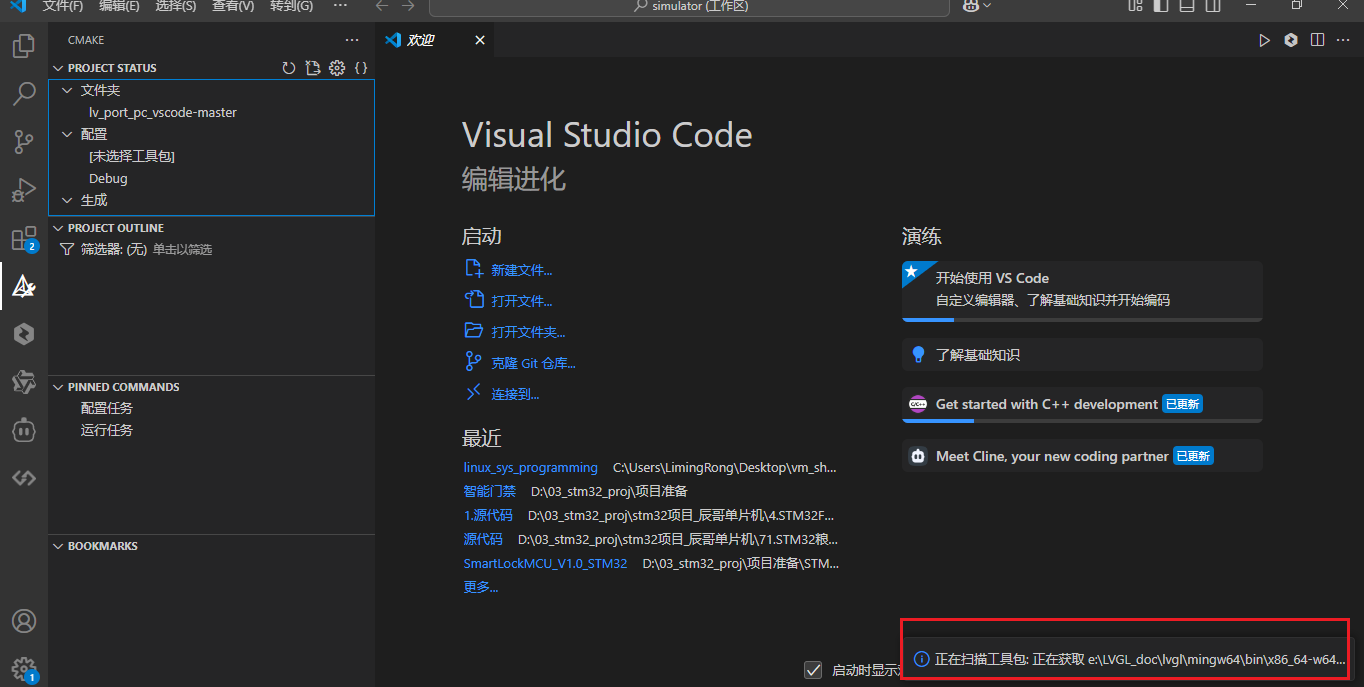Click the run play icon in editor toolbar

(x=1264, y=40)
